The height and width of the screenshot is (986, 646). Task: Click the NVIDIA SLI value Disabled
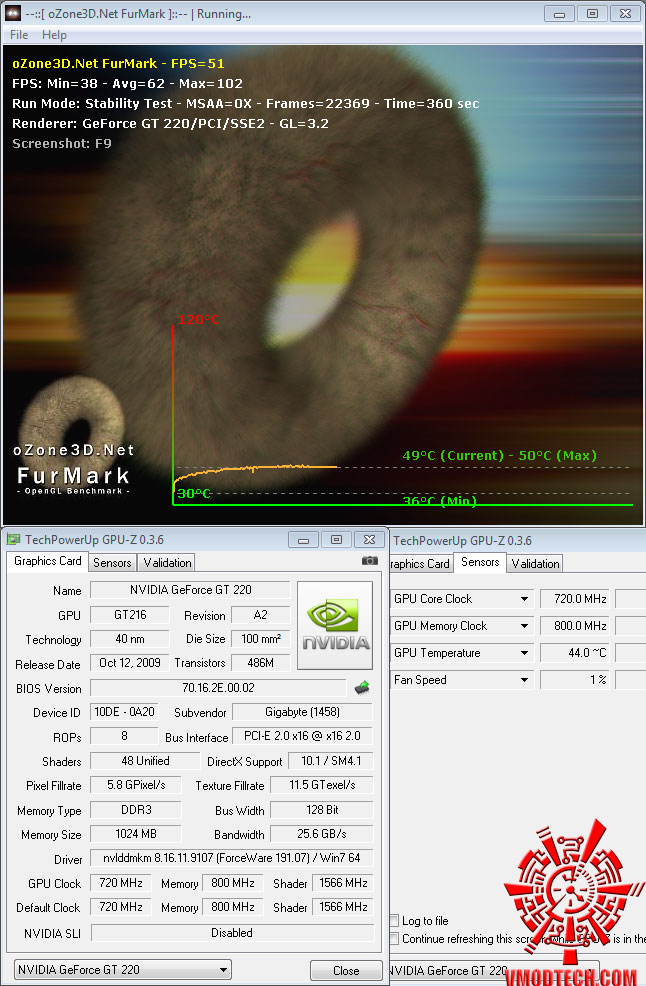click(x=232, y=933)
